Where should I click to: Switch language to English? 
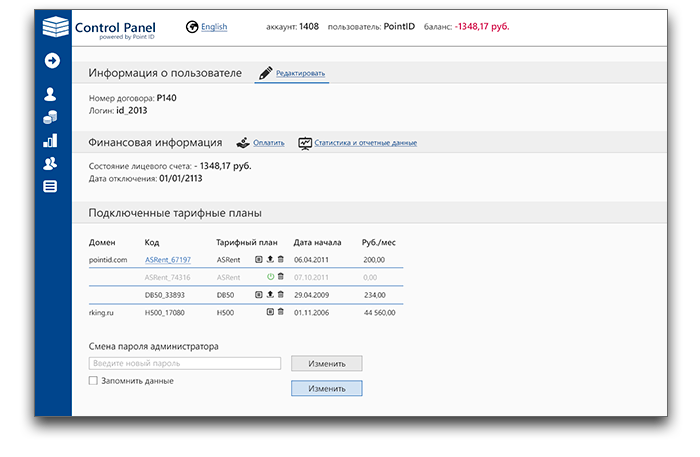(213, 27)
